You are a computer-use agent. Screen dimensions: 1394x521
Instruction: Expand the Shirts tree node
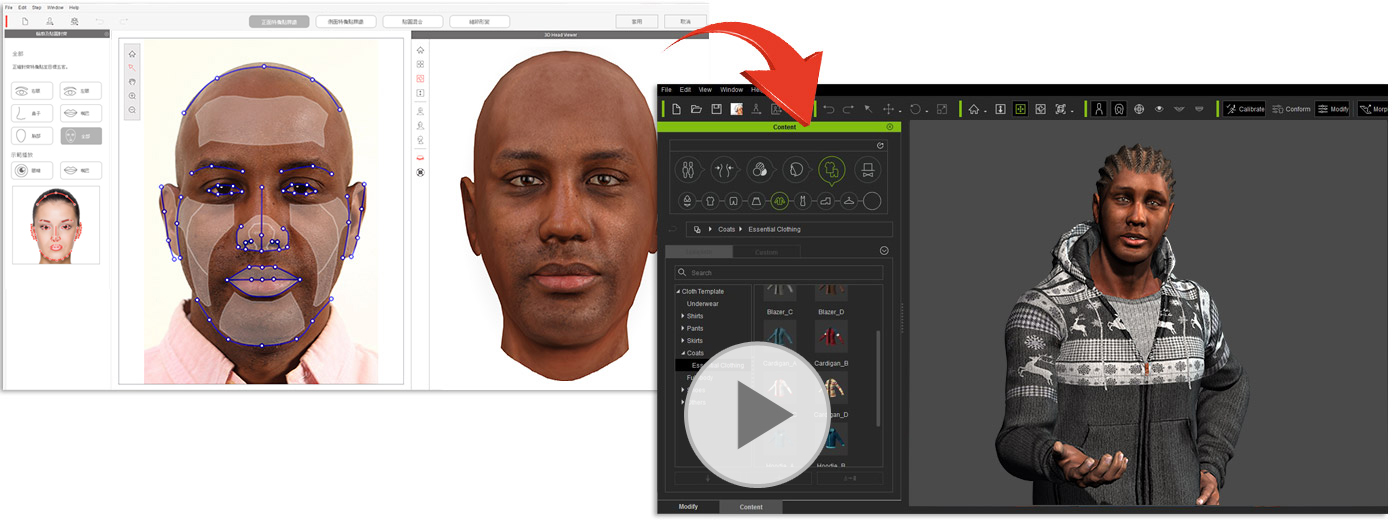click(683, 316)
